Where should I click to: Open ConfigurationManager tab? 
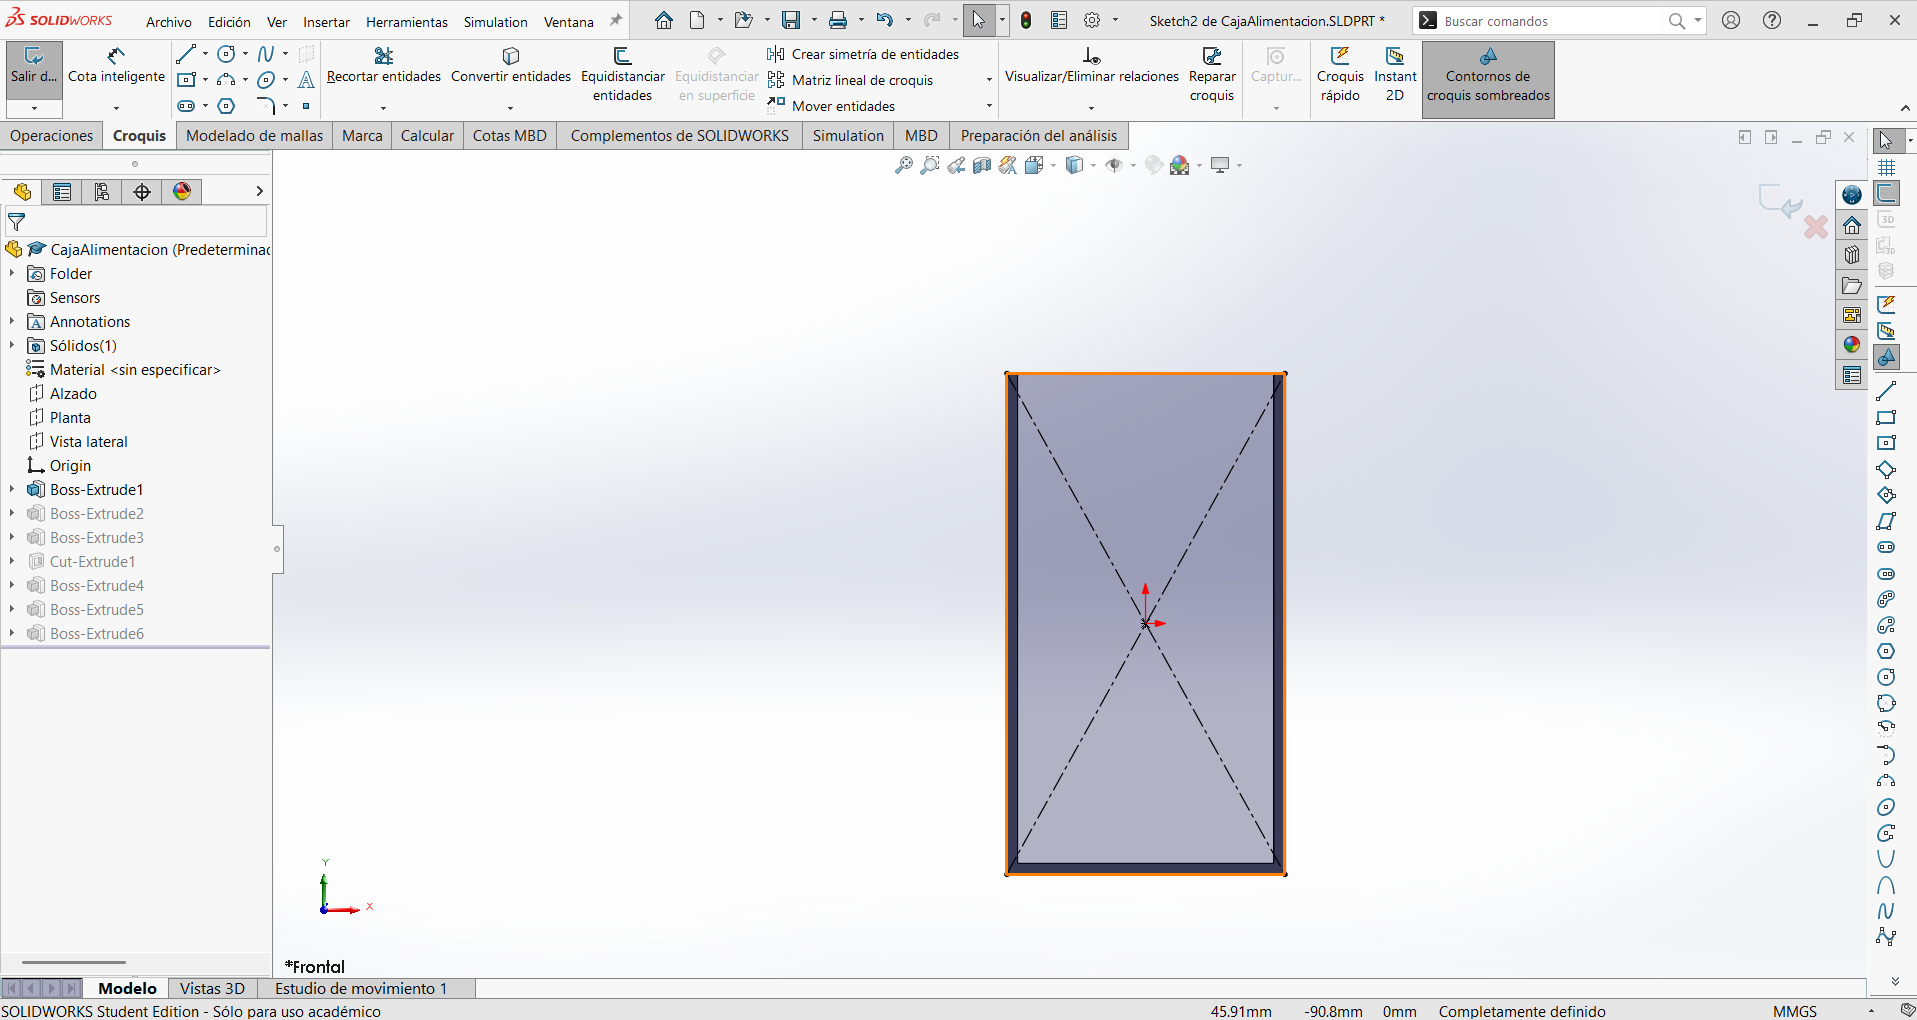(102, 192)
